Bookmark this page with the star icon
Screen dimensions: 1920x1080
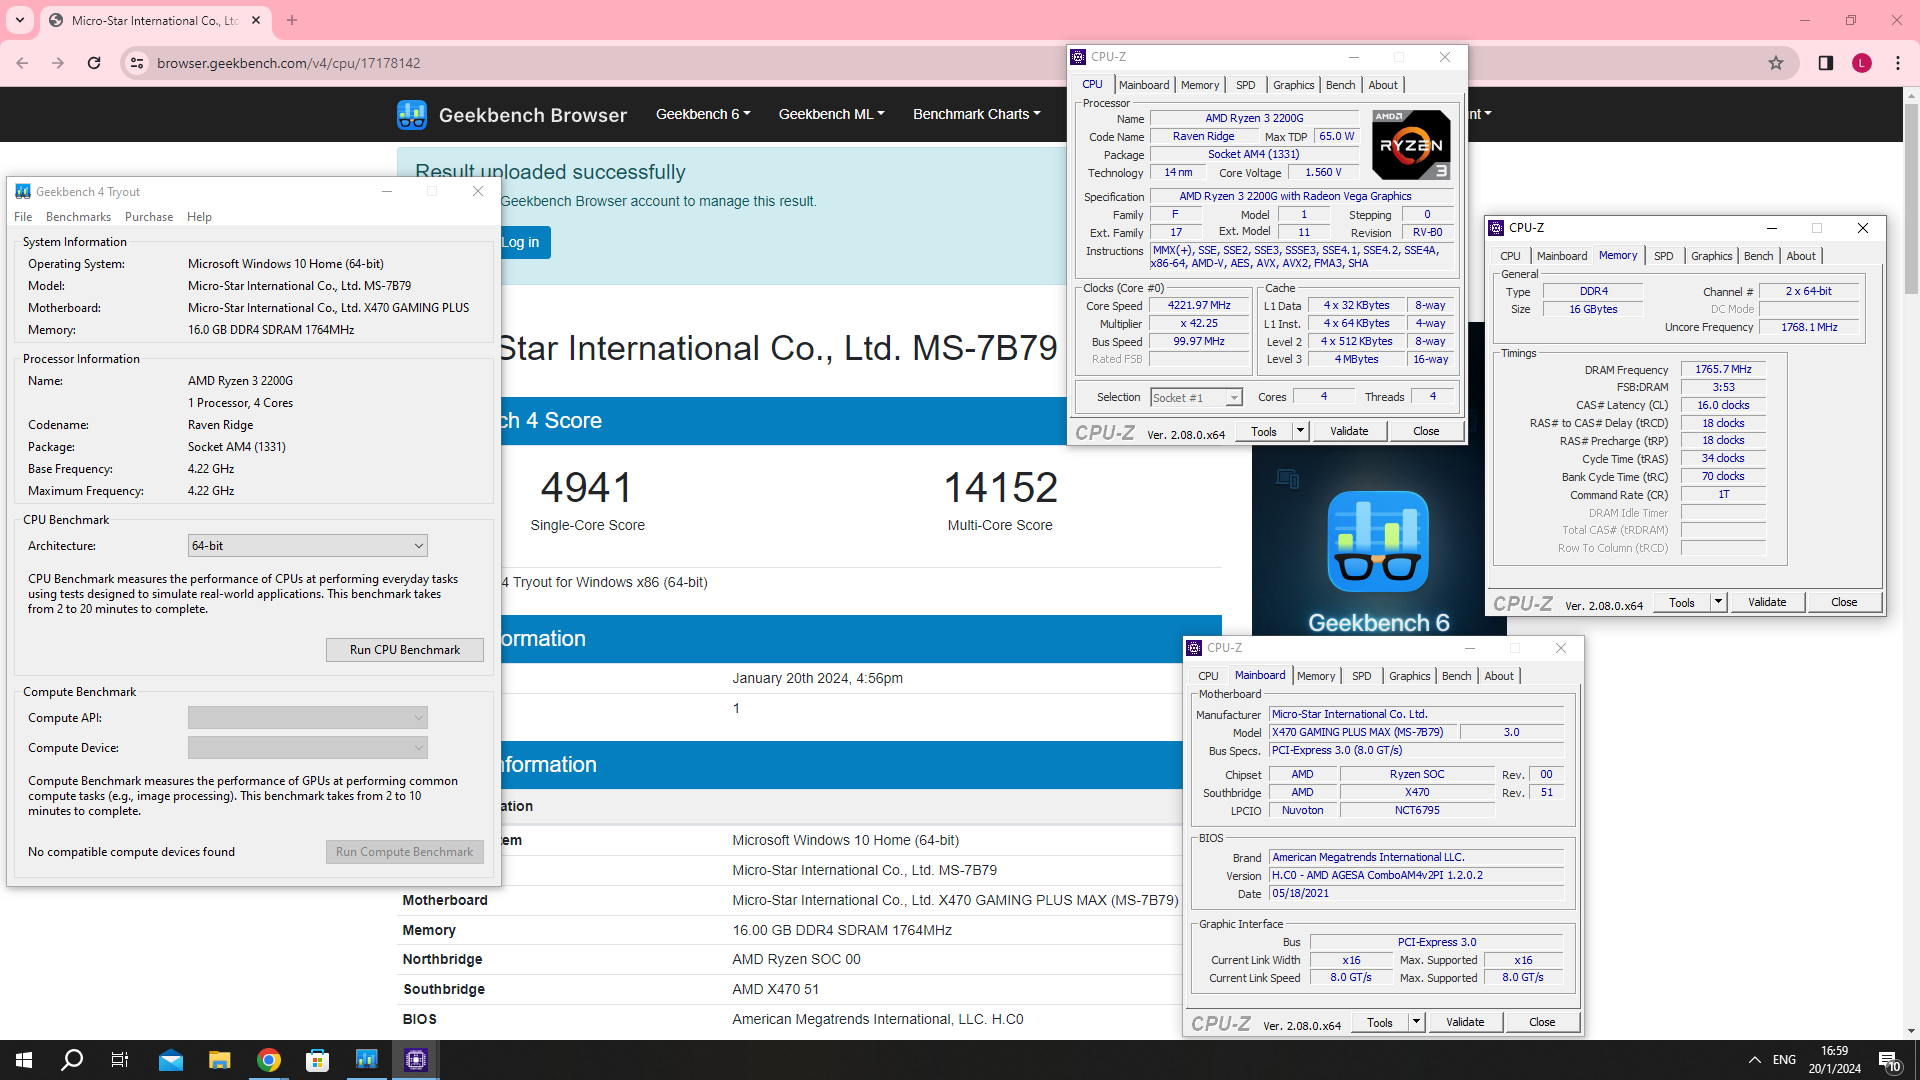pos(1776,63)
